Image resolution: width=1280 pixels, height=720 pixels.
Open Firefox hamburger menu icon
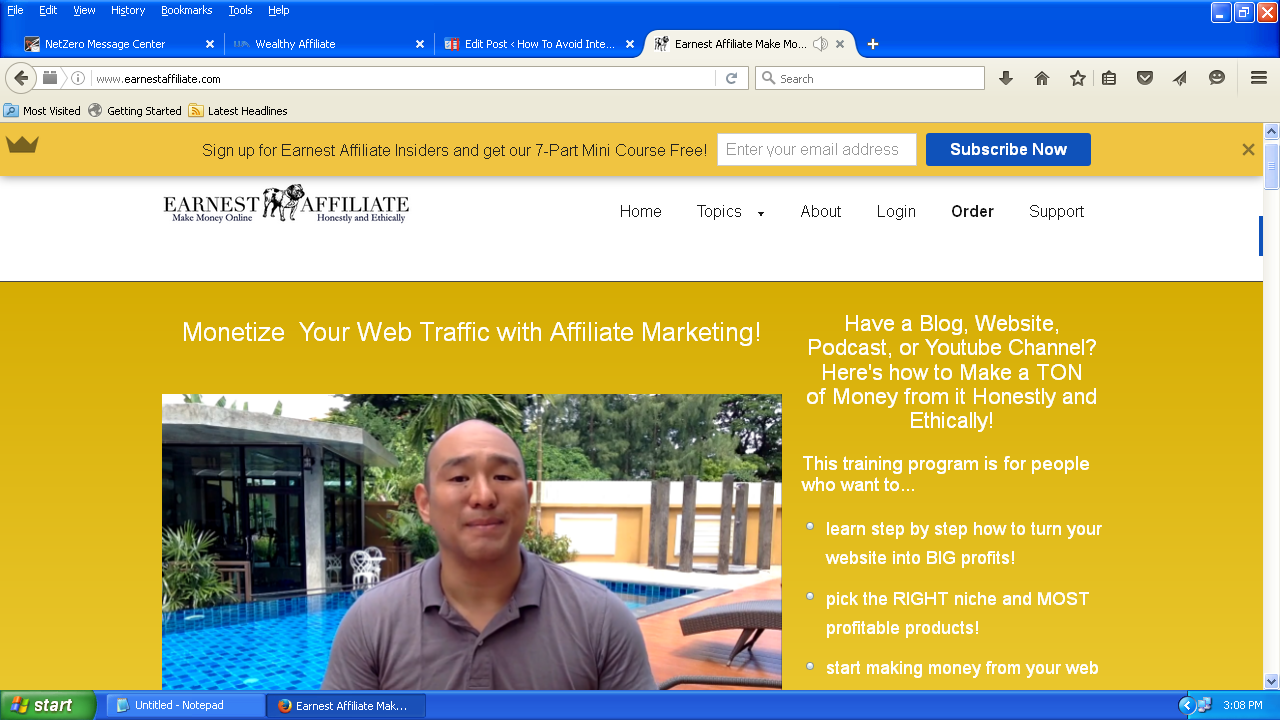click(x=1259, y=78)
